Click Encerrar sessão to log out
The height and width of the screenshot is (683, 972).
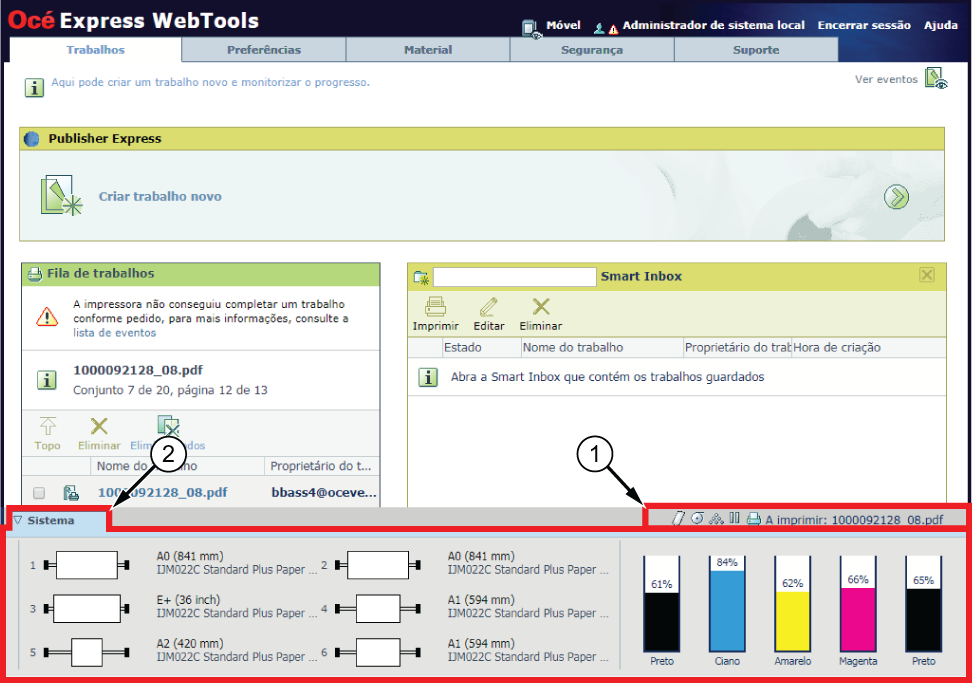(864, 25)
